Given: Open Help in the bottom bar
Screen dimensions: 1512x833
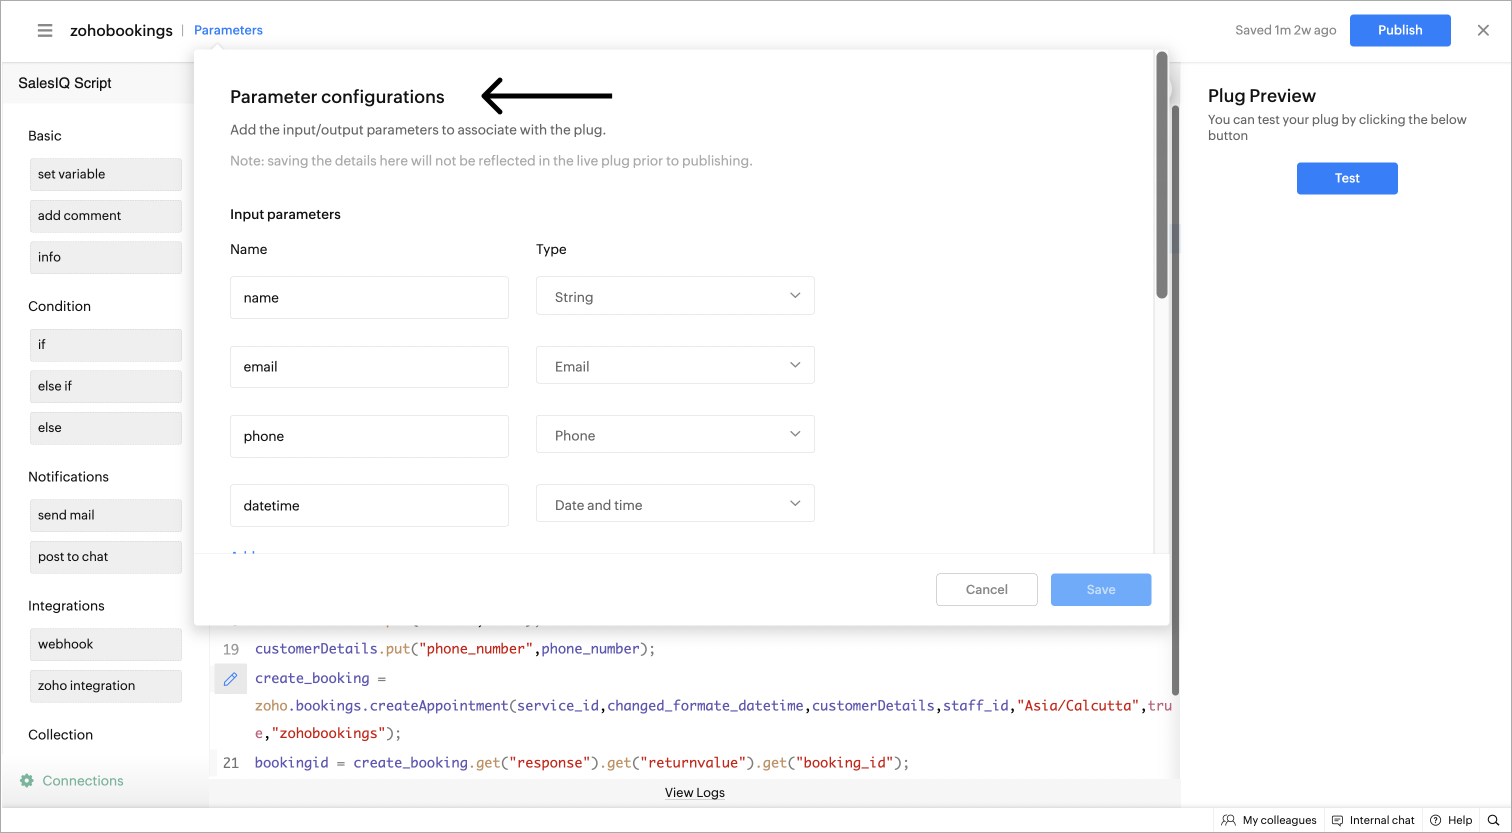Looking at the screenshot, I should [x=1451, y=820].
